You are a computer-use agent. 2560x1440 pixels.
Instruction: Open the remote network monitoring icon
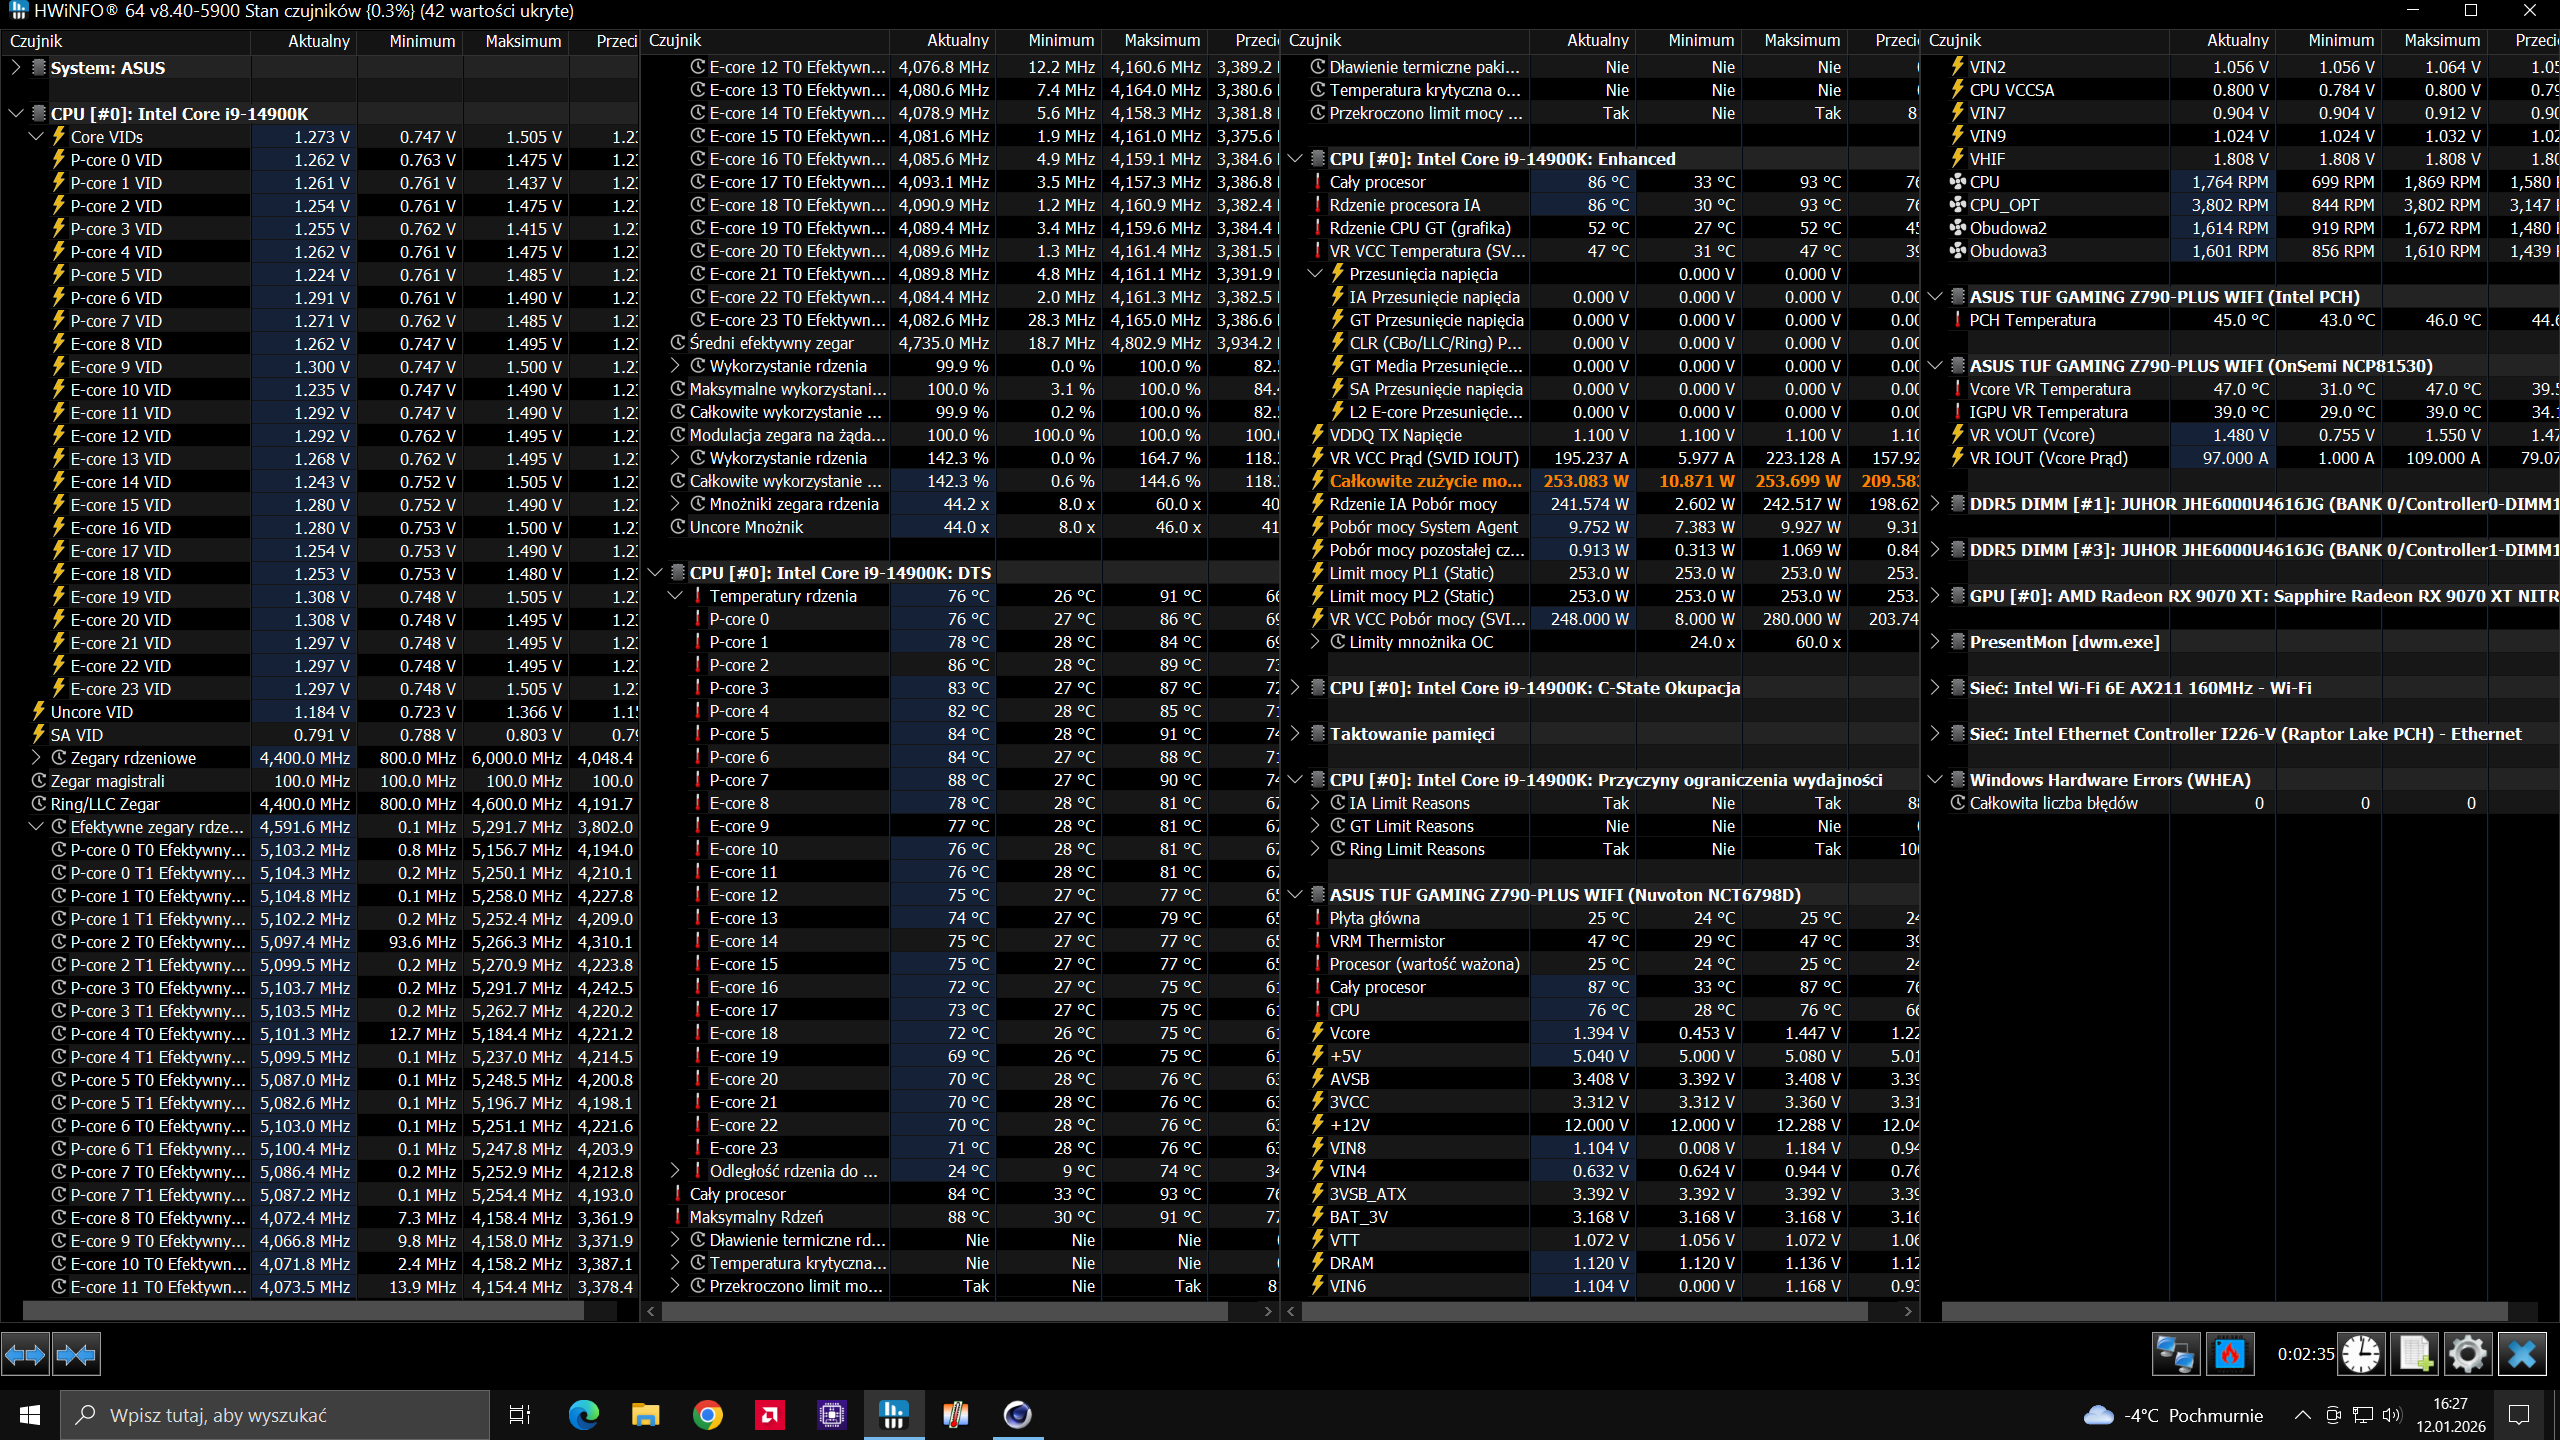pyautogui.click(x=2175, y=1355)
